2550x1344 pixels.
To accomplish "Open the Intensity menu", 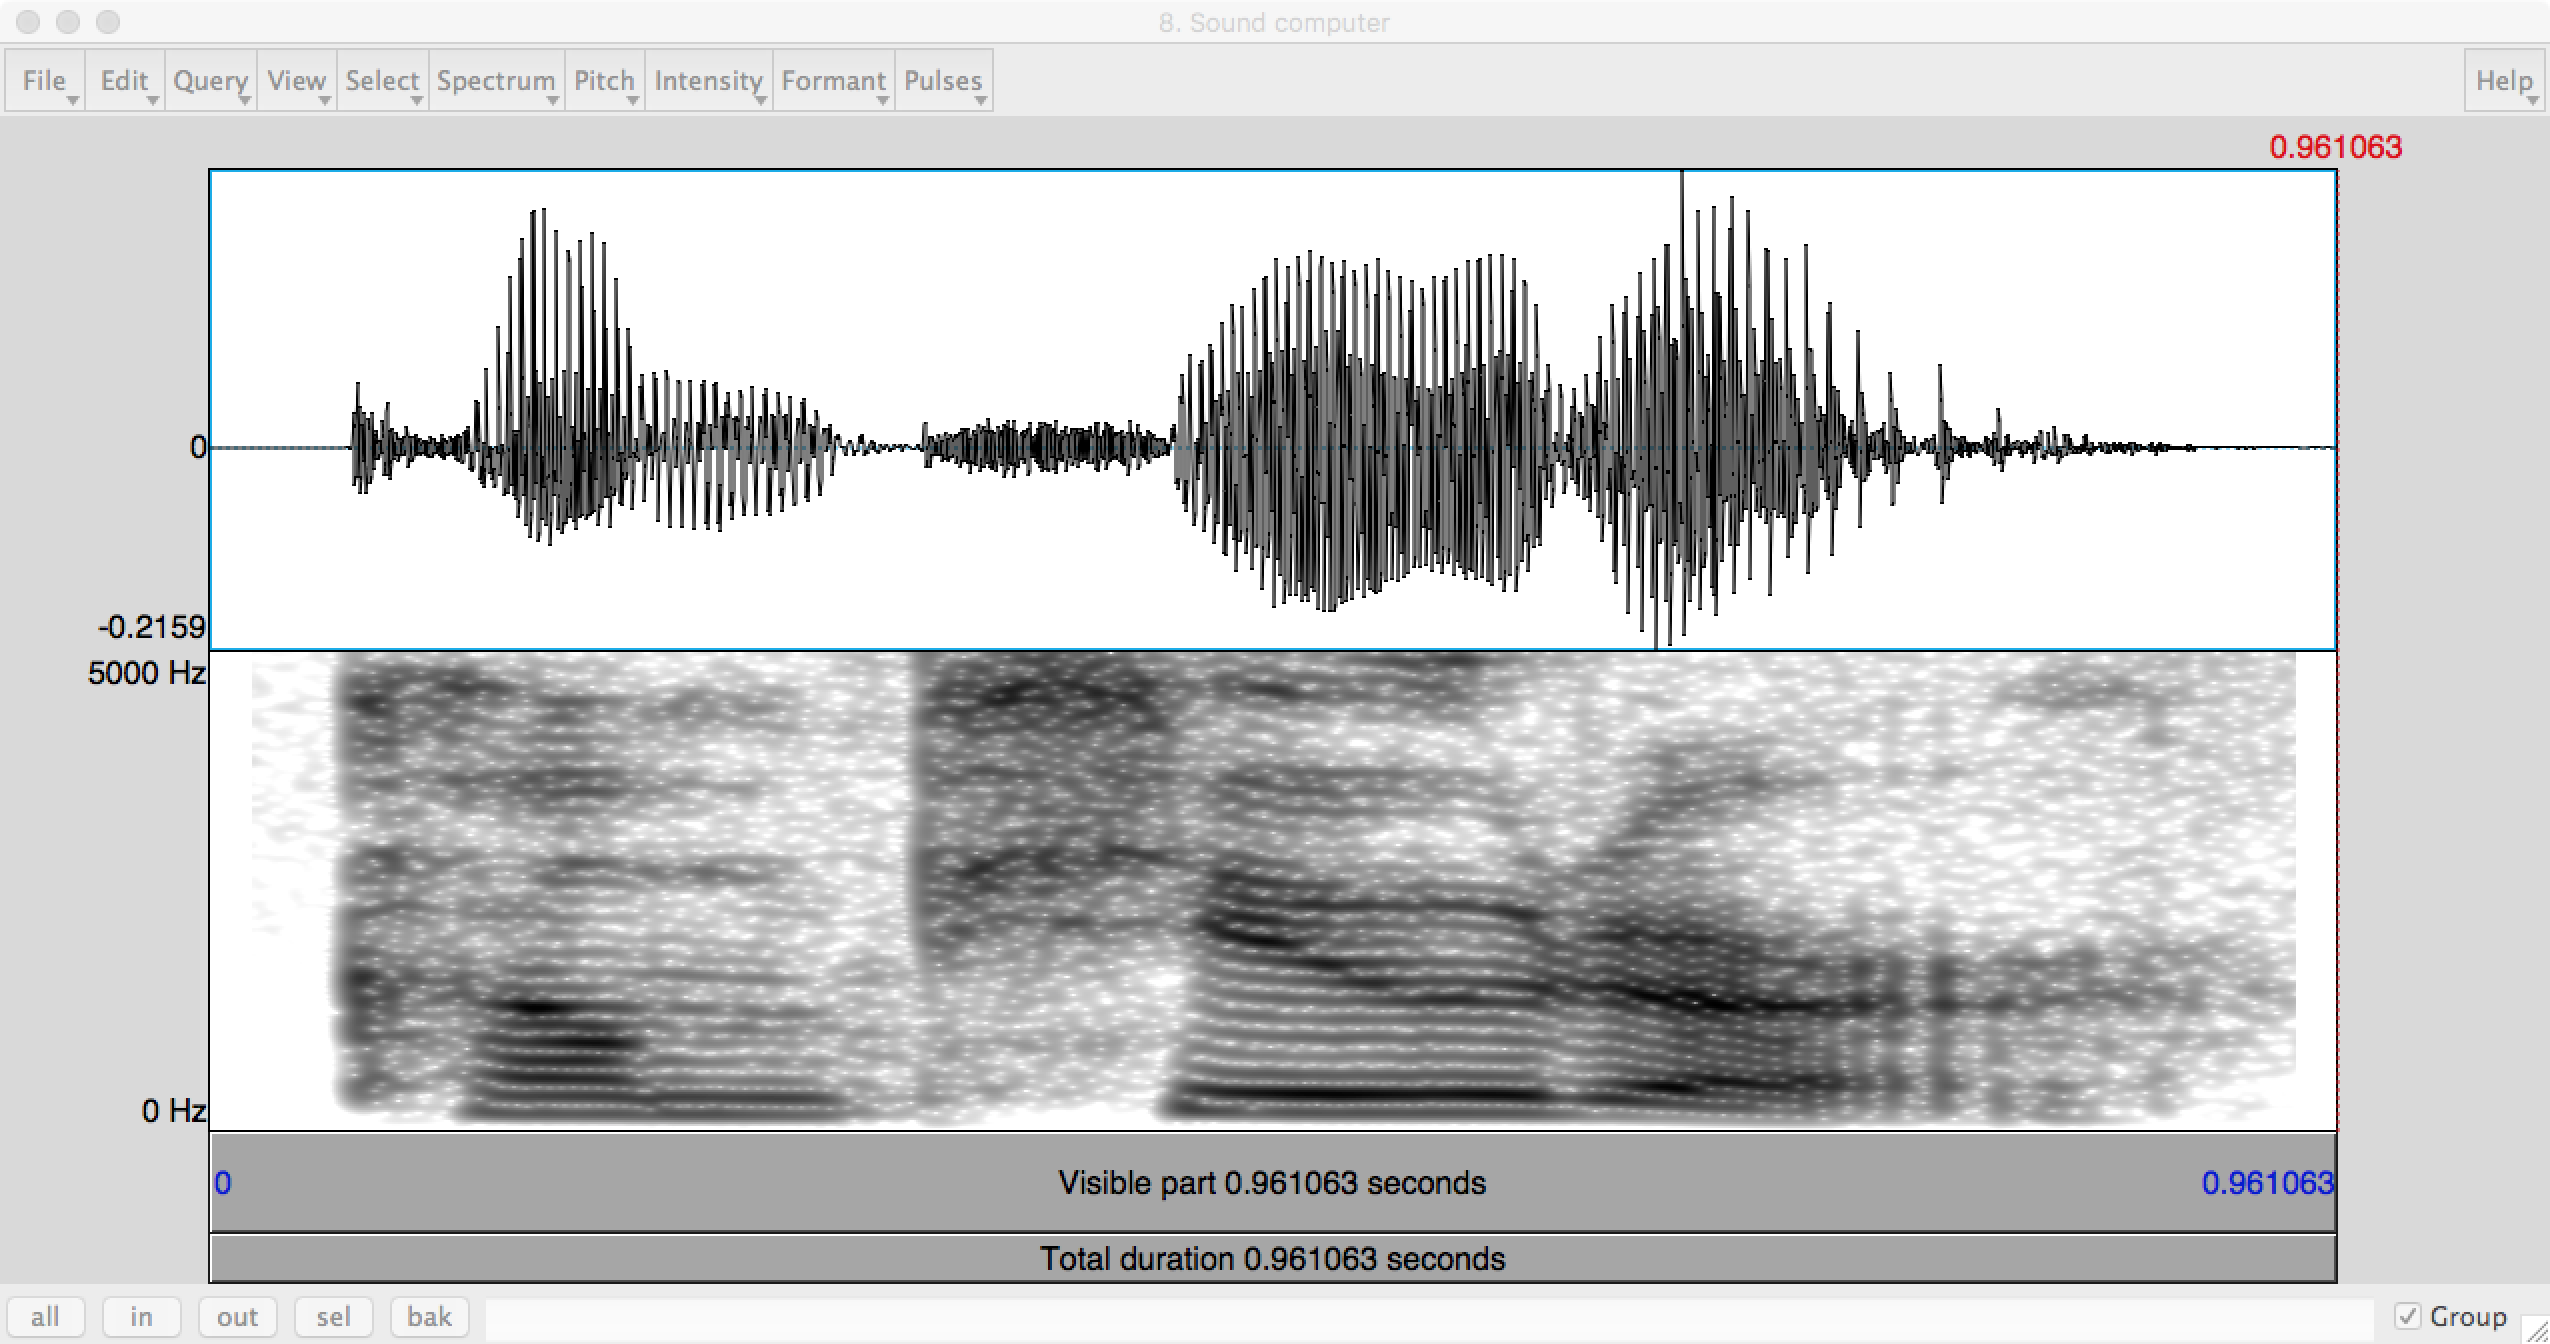I will click(708, 81).
